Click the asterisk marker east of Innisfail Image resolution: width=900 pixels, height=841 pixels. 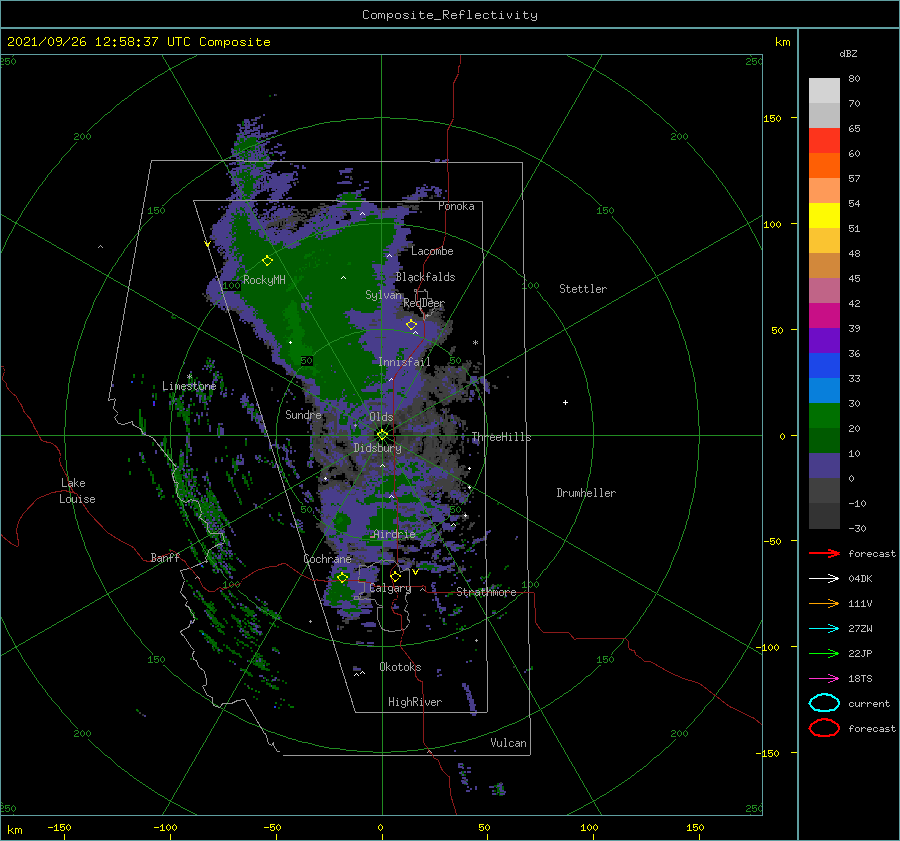coord(475,343)
